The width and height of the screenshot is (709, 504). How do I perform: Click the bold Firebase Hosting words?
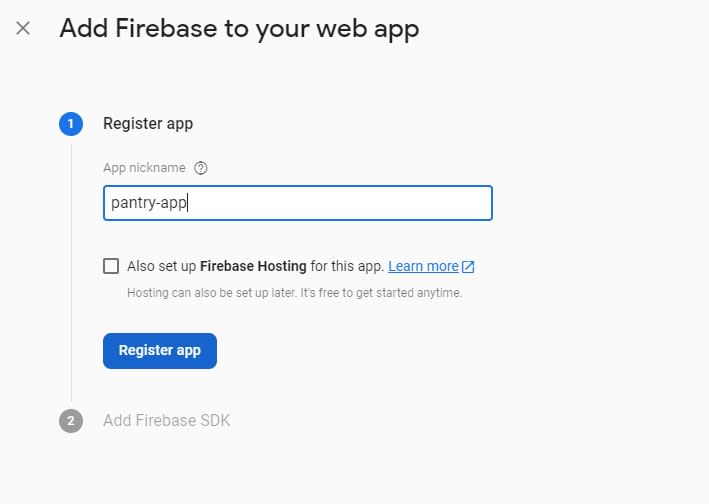[253, 266]
